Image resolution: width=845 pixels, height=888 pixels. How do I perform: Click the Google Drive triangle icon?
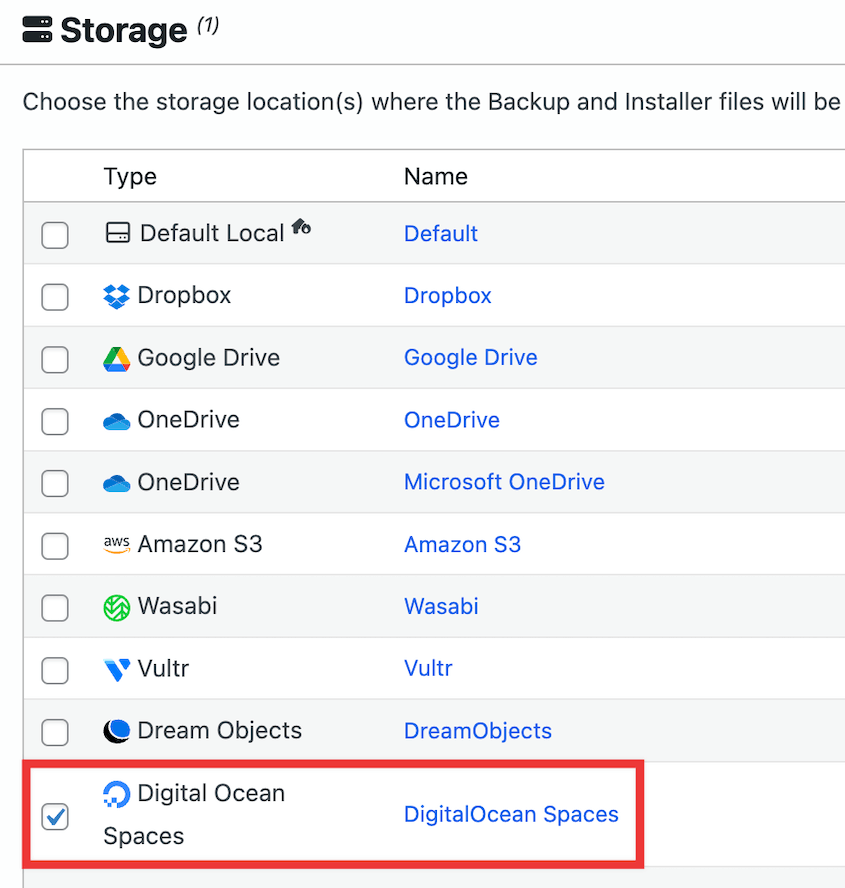click(x=118, y=357)
